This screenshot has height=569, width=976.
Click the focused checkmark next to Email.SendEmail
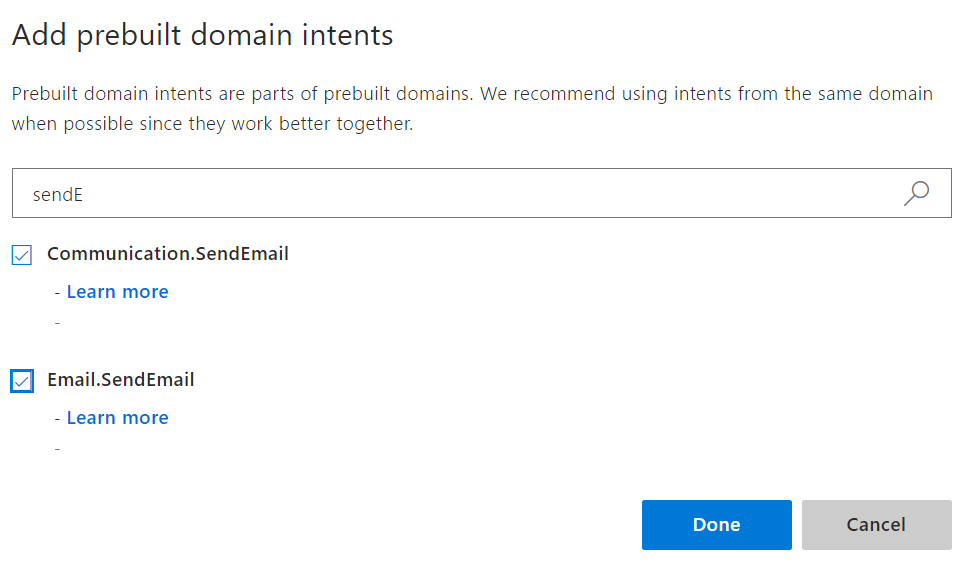pyautogui.click(x=22, y=381)
